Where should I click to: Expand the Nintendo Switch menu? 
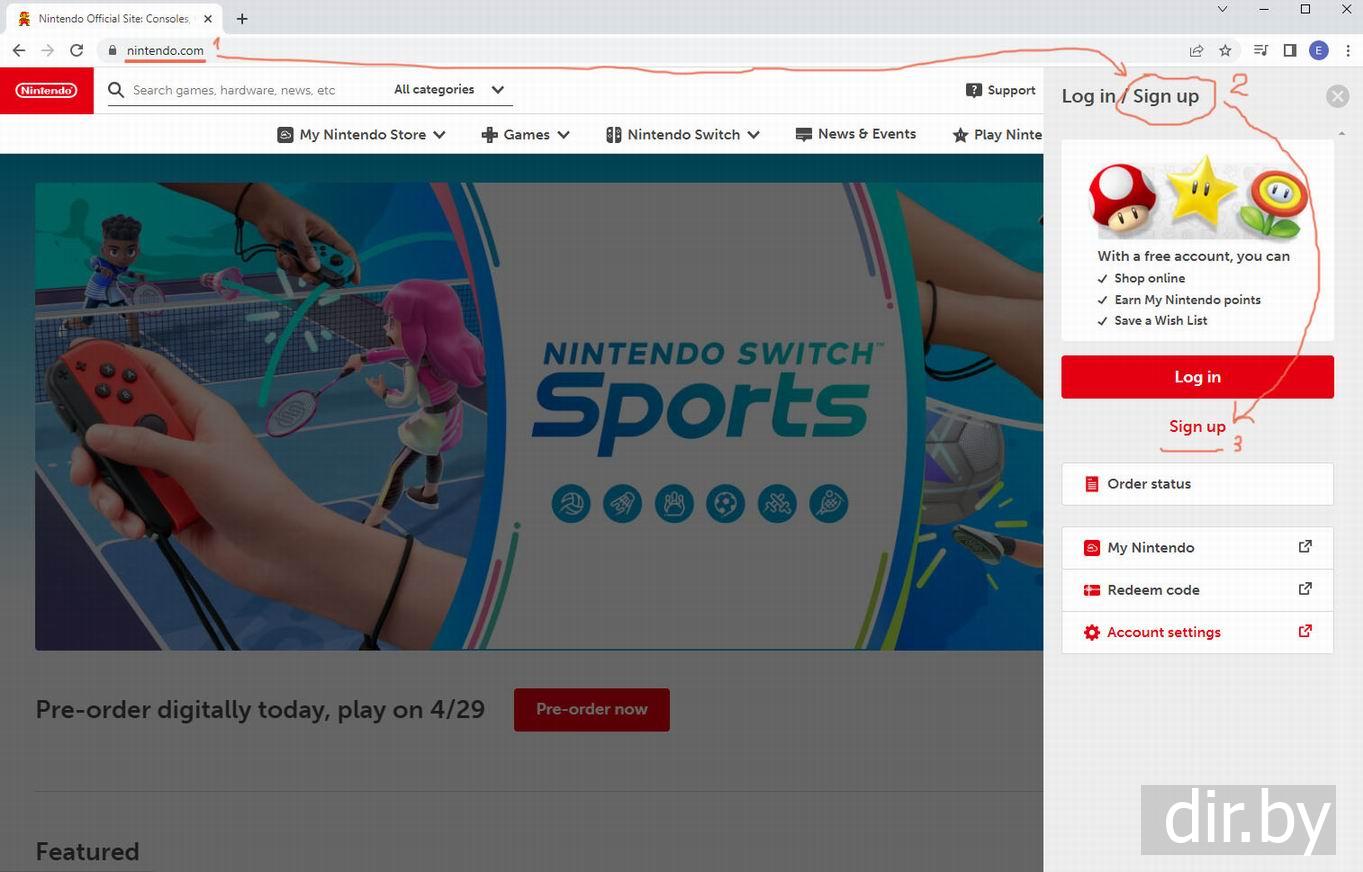click(x=683, y=134)
